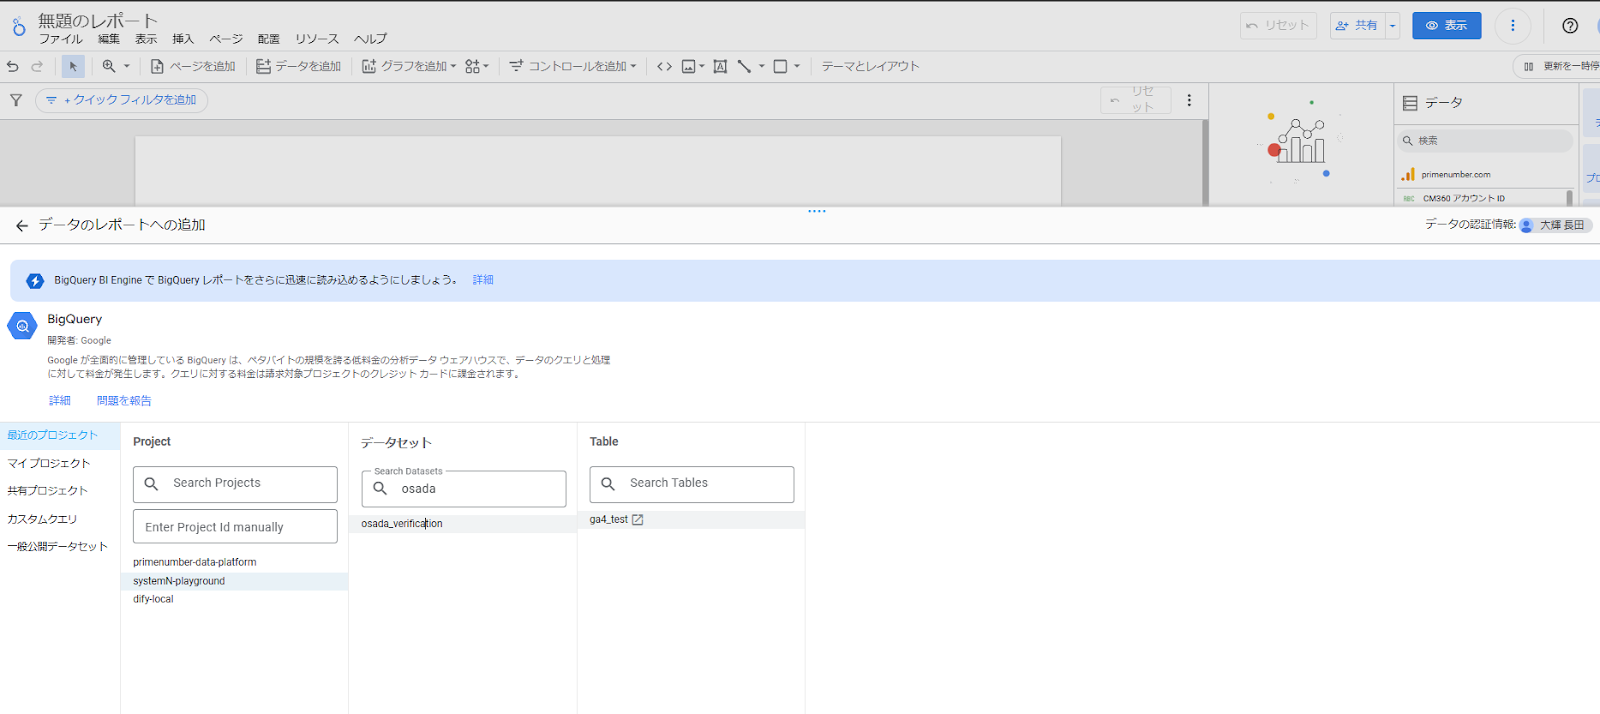Open テーマとレイアウト panel
This screenshot has width=1600, height=714.
coord(870,66)
